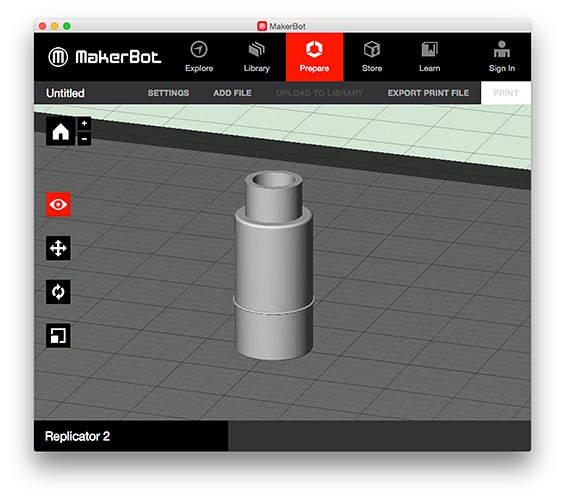Select the Rotate tool

tap(58, 292)
